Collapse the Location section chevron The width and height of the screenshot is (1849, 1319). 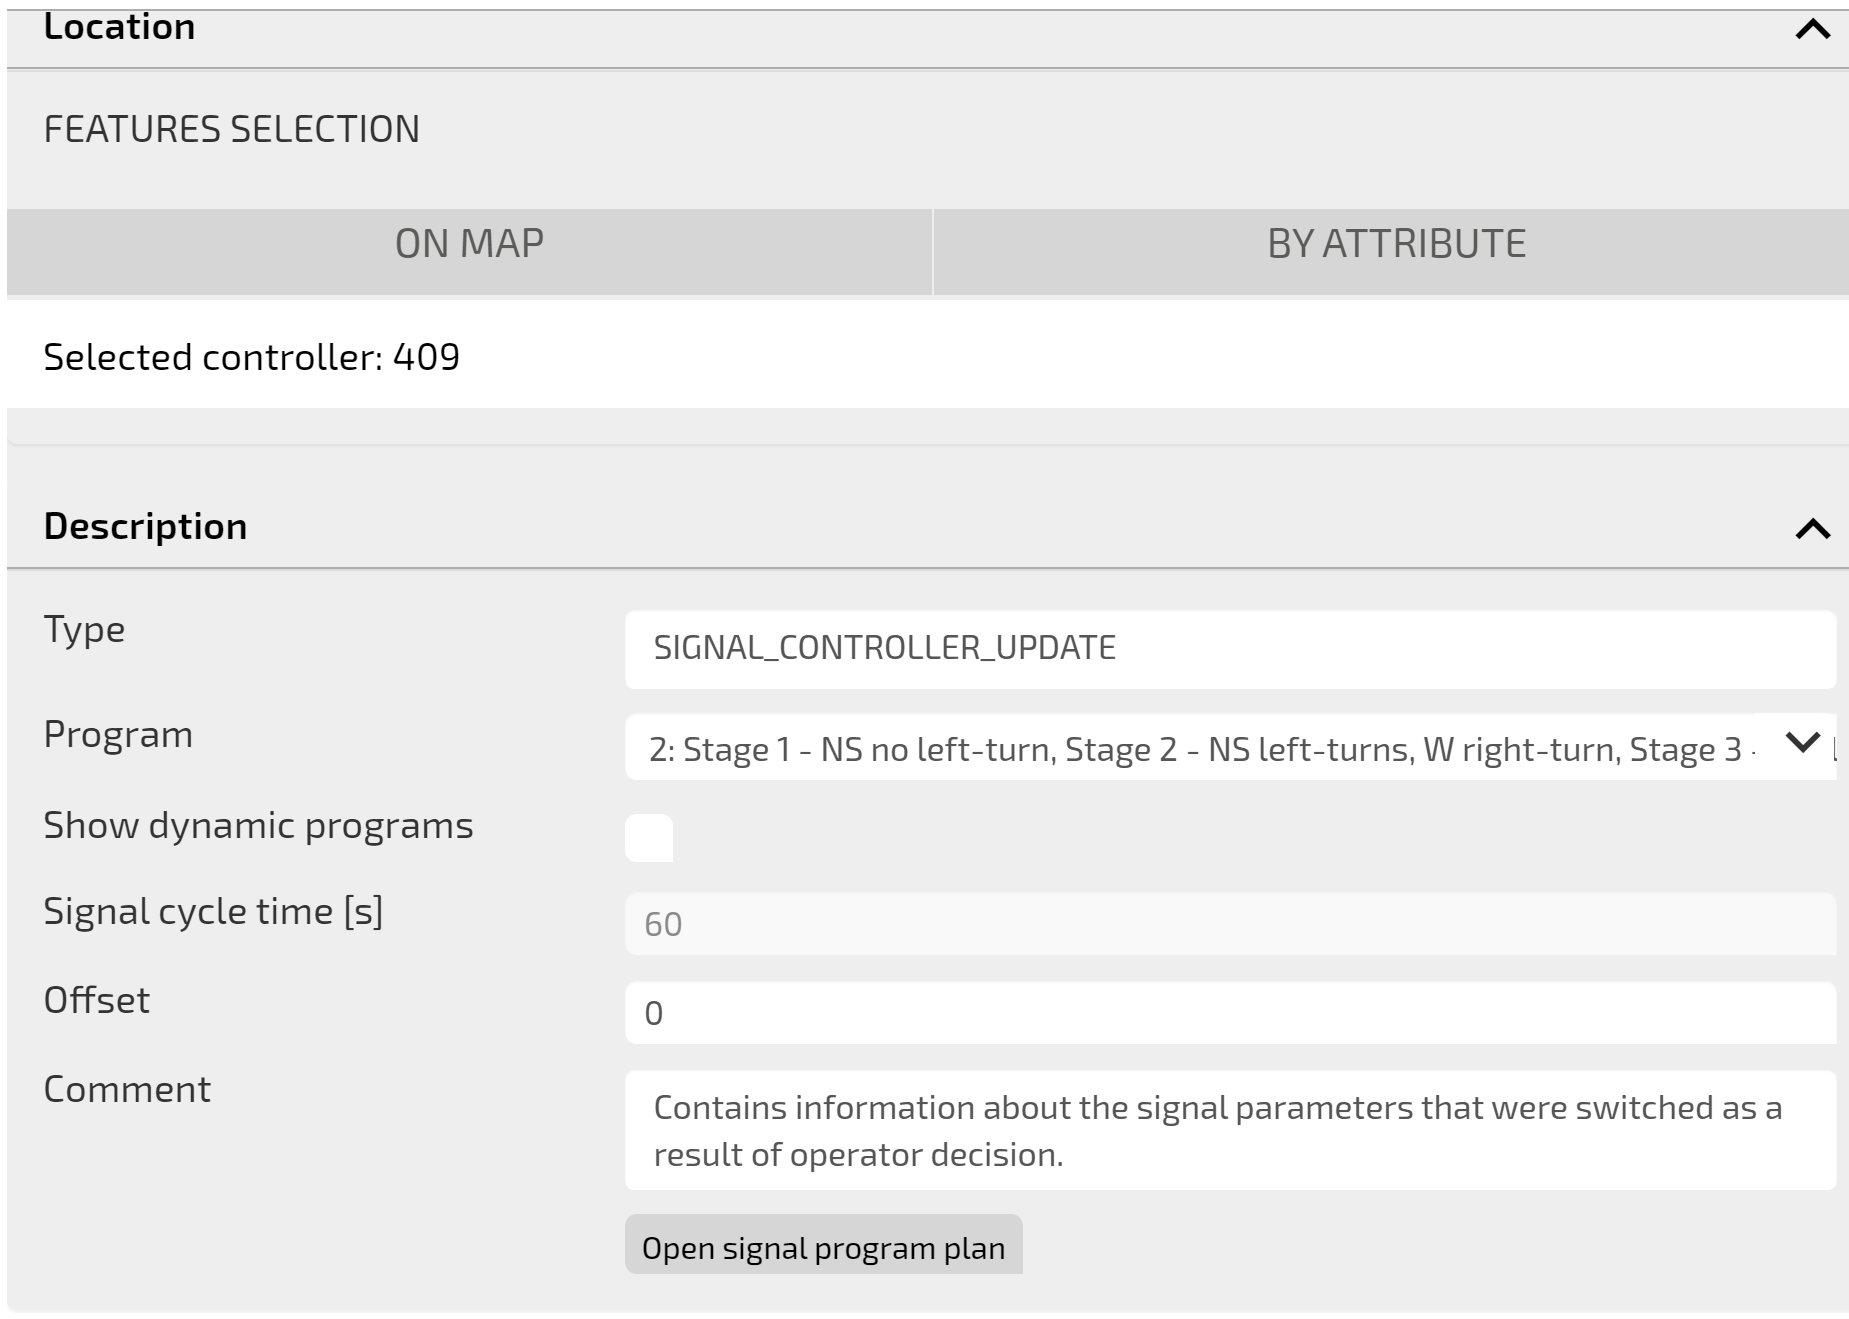click(x=1812, y=29)
